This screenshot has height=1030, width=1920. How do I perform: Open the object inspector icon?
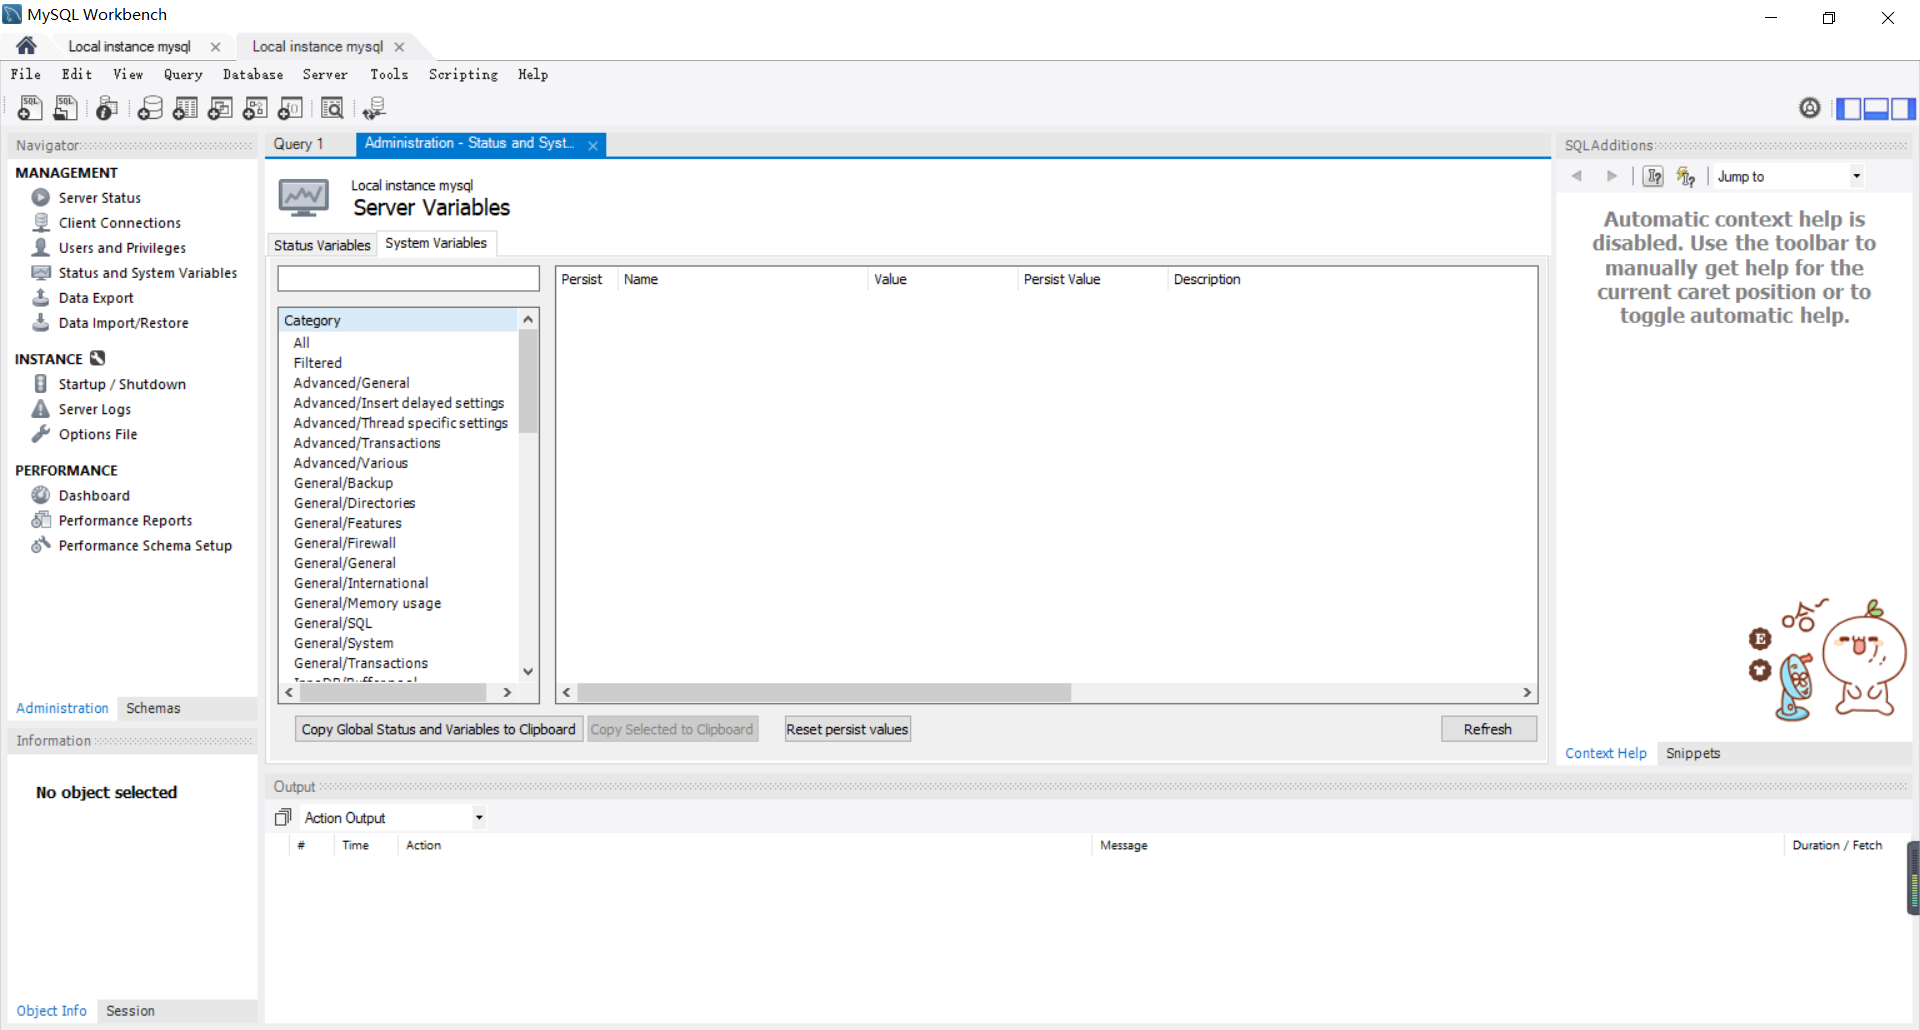tap(107, 108)
